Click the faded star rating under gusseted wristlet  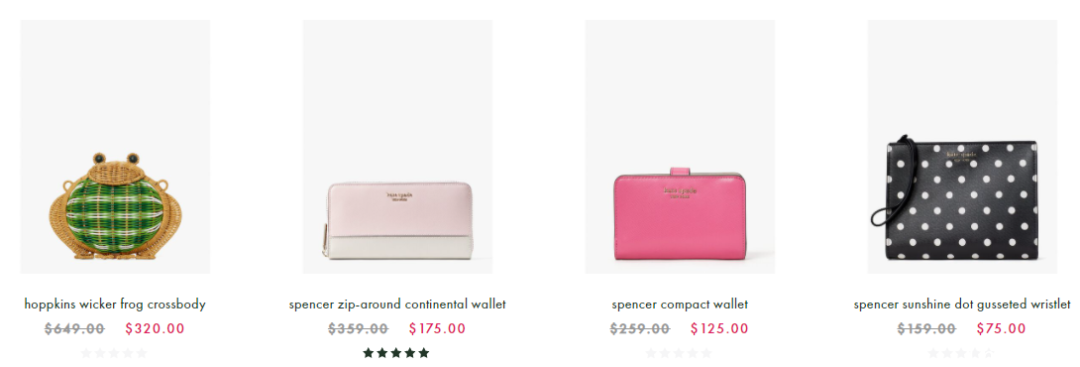pyautogui.click(x=961, y=353)
